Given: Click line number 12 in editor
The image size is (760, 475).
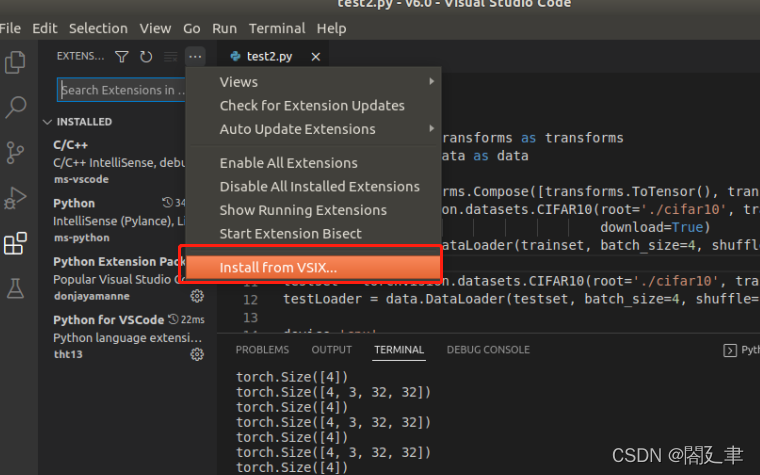Looking at the screenshot, I should [251, 300].
